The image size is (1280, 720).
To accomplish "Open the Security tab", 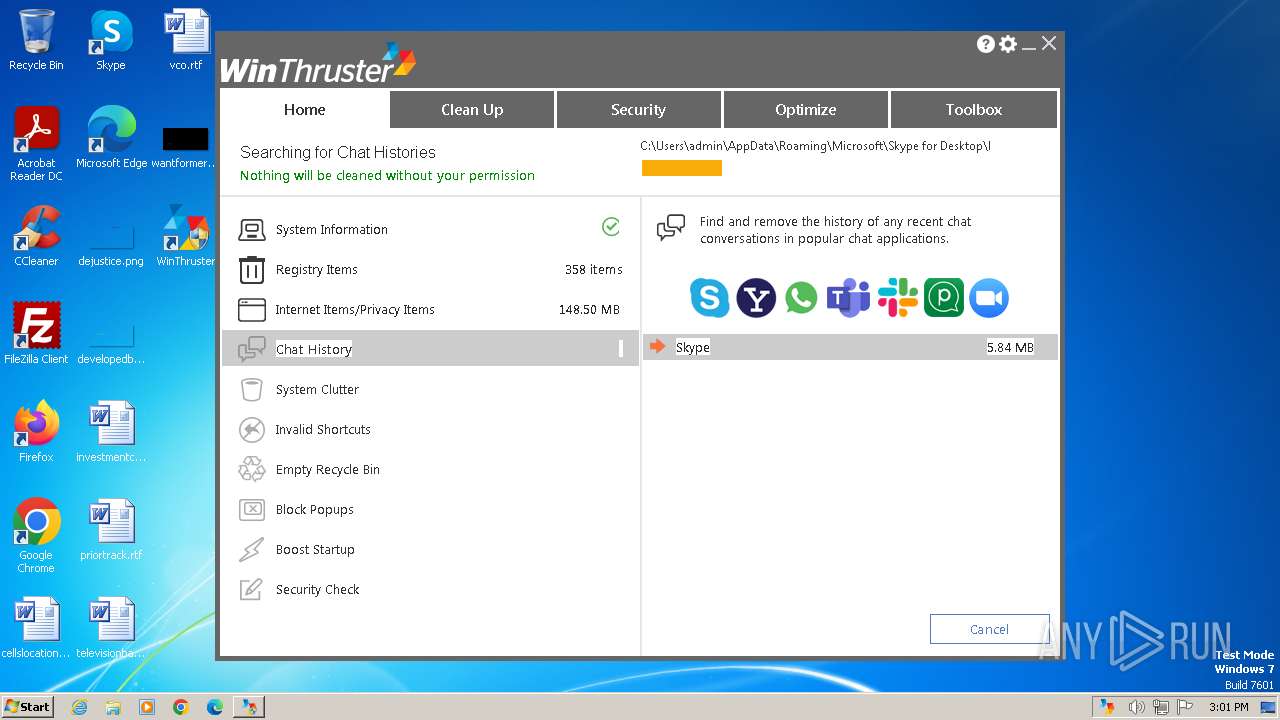I will coord(638,110).
